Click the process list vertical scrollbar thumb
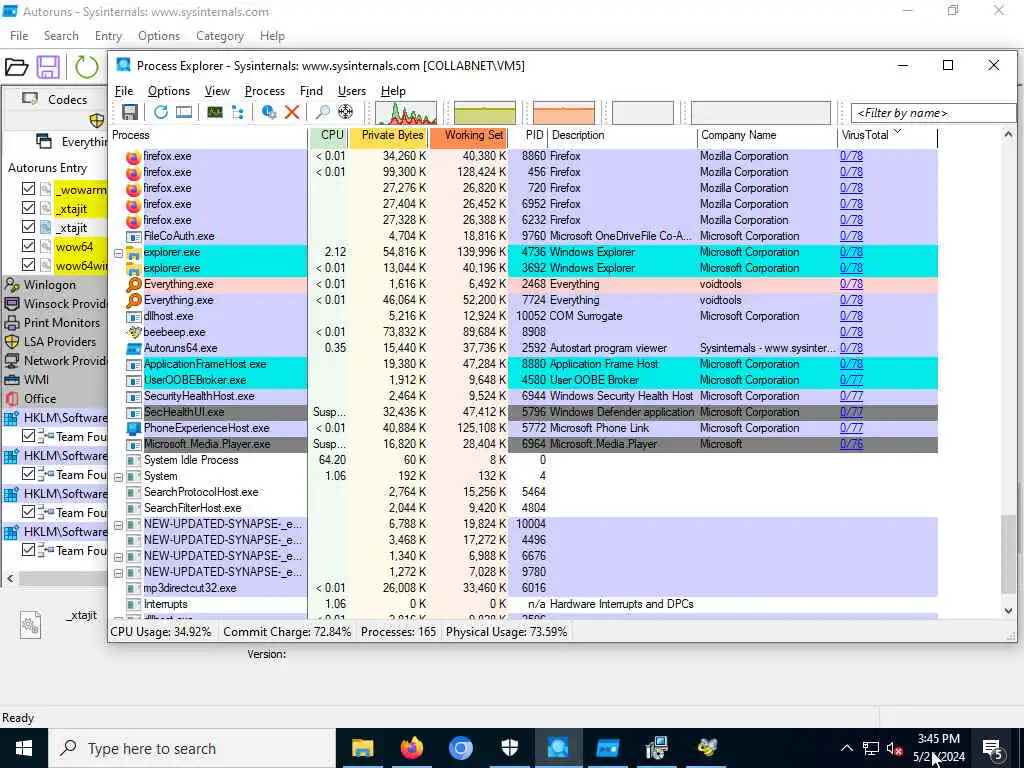This screenshot has height=768, width=1024. pyautogui.click(x=1008, y=552)
